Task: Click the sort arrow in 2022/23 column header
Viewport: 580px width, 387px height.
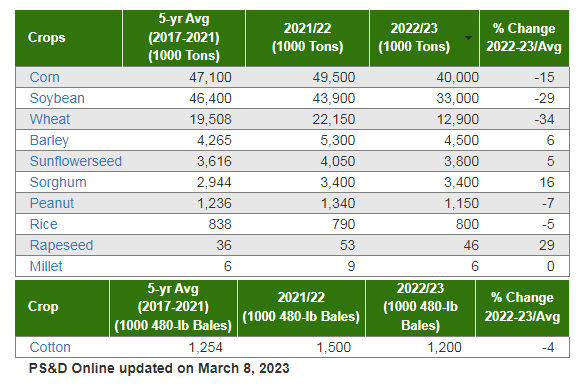Action: point(468,38)
